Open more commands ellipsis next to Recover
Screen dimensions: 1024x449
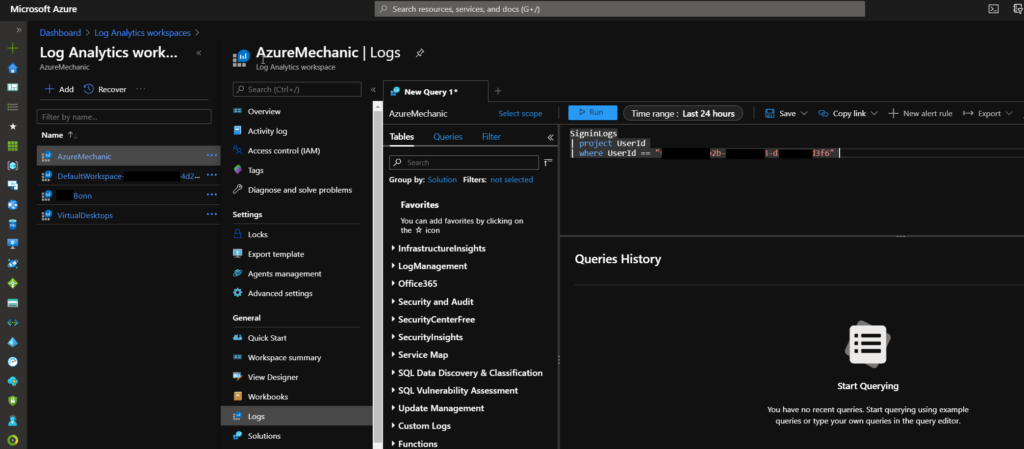click(x=141, y=89)
